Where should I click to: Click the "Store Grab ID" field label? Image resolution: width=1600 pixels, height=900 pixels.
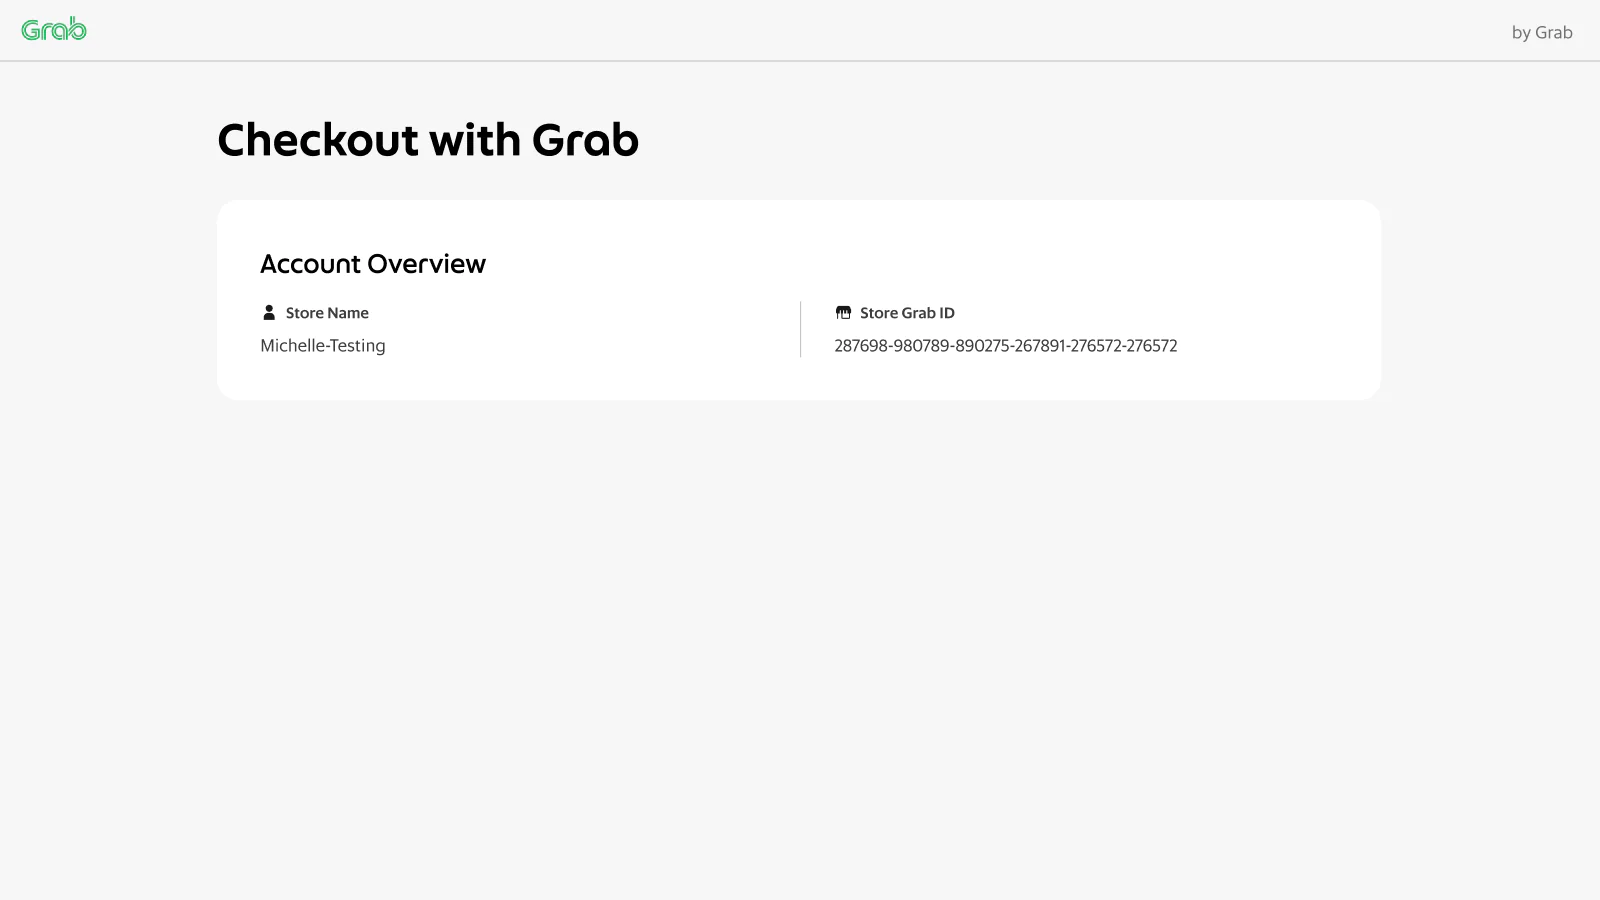click(907, 313)
